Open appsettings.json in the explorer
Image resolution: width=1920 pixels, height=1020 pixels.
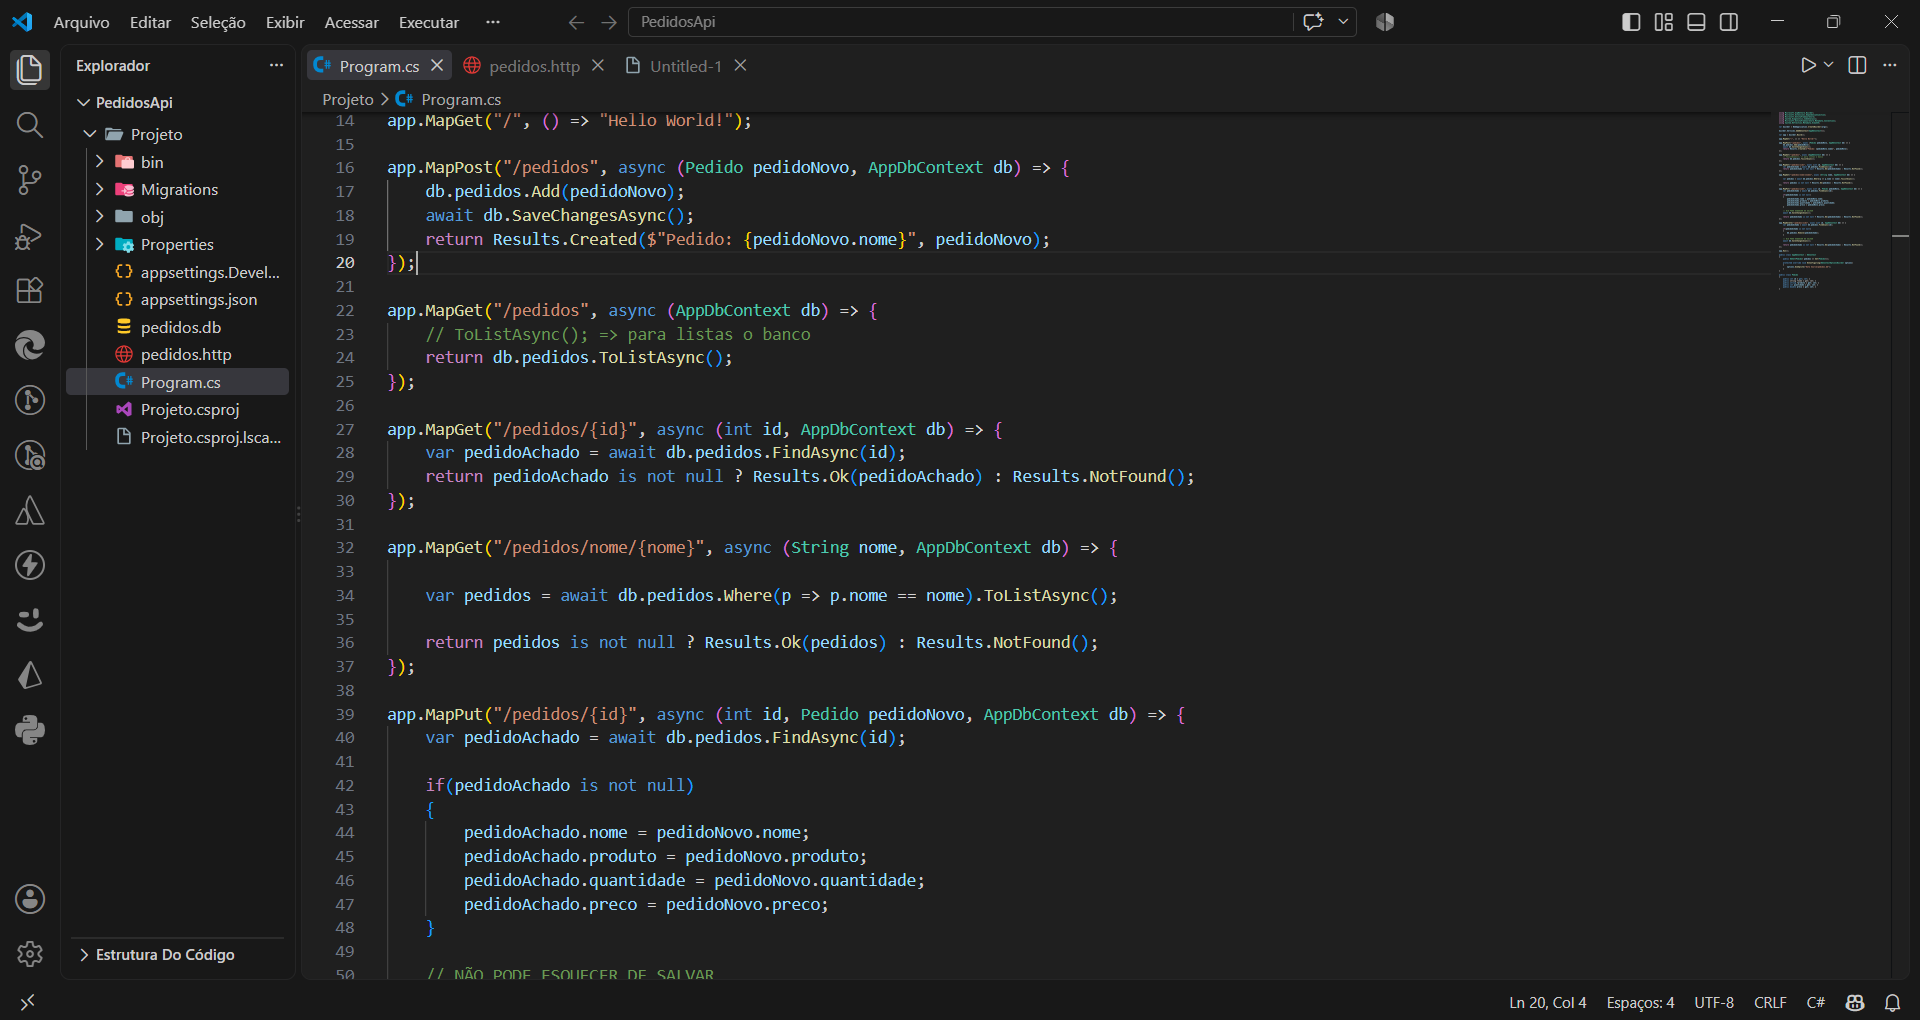point(198,299)
